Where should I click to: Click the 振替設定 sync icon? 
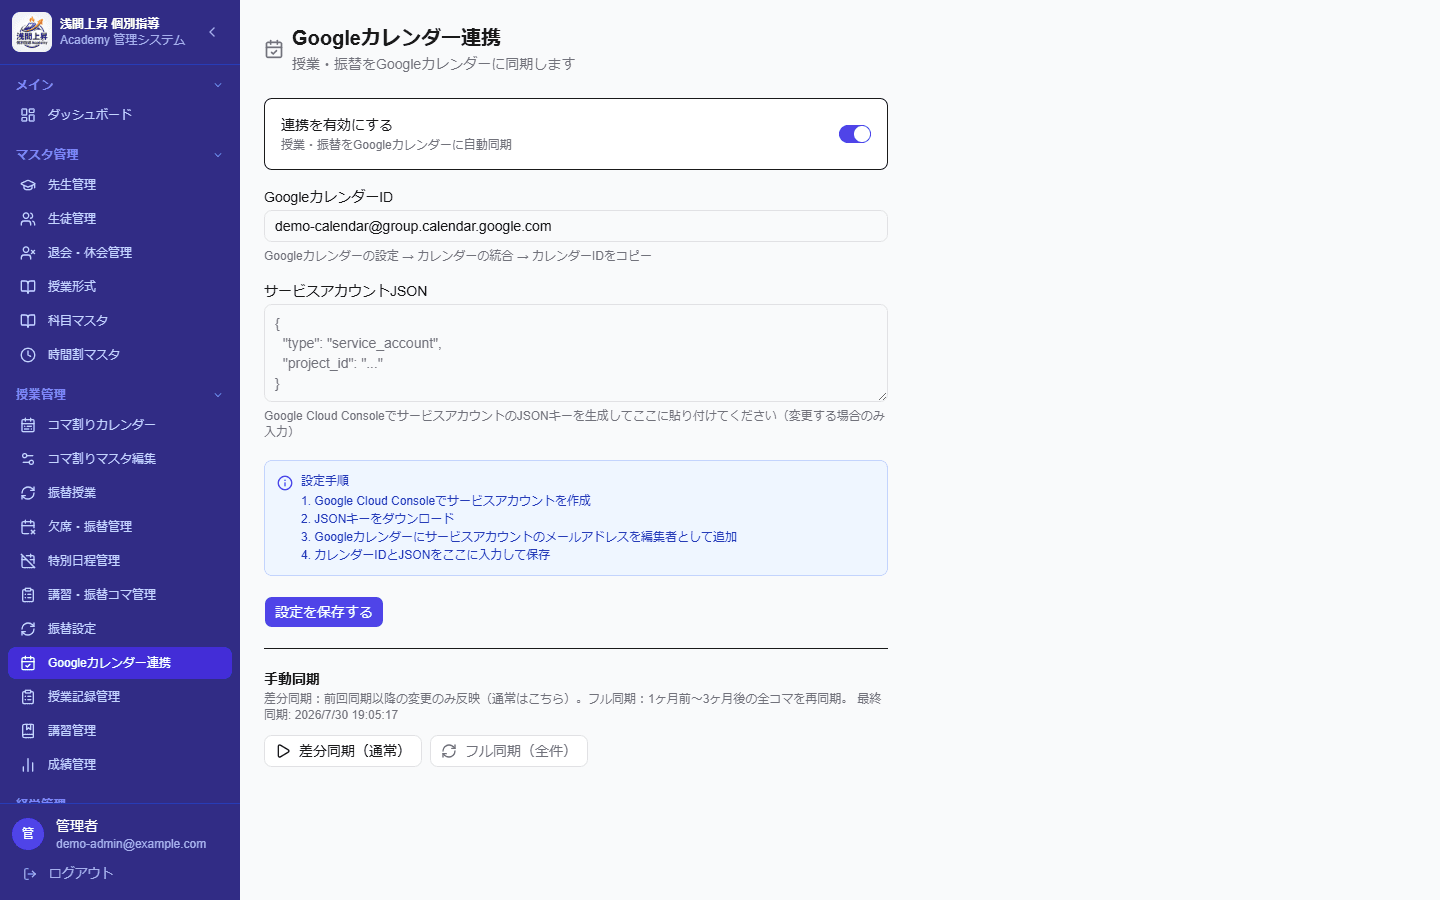pyautogui.click(x=28, y=629)
